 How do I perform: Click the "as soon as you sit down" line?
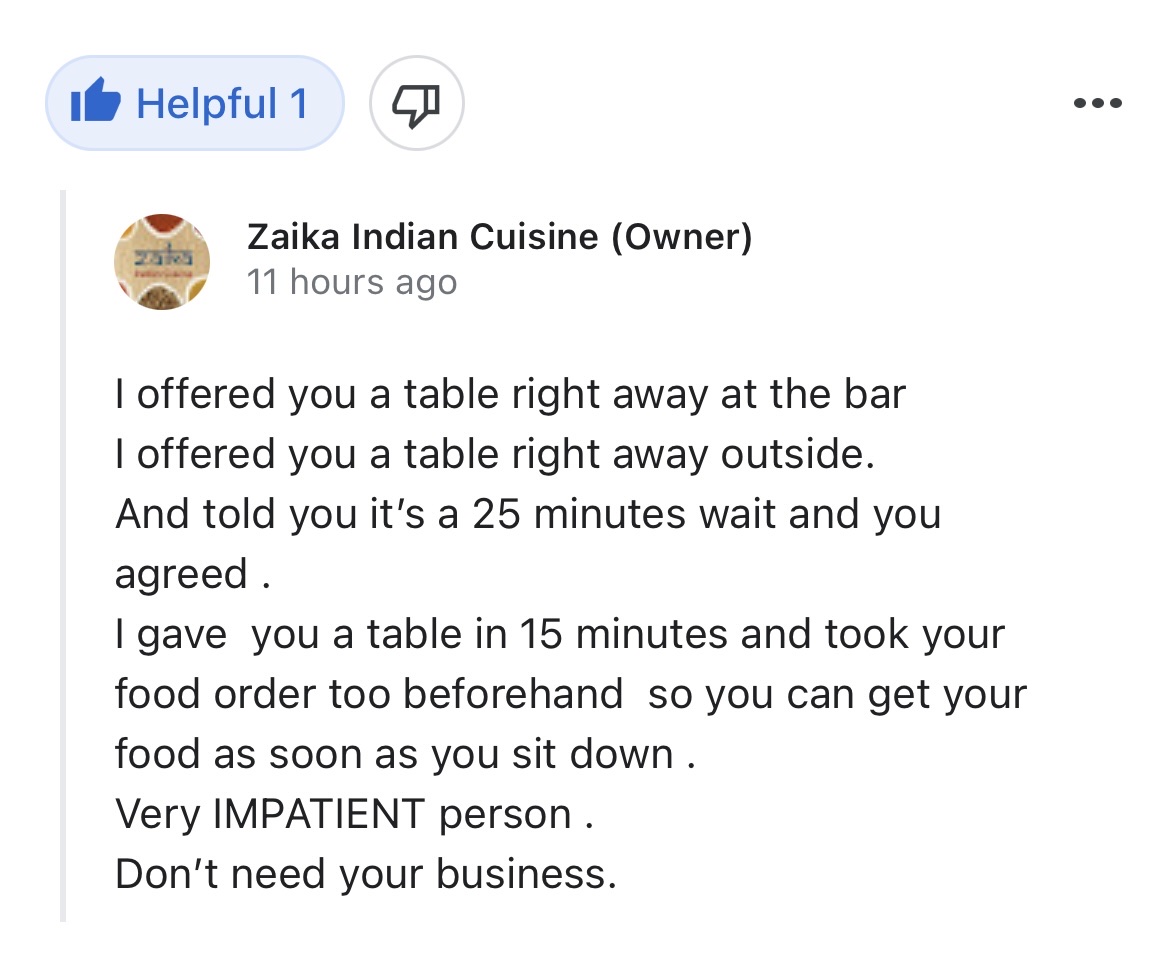pos(405,755)
